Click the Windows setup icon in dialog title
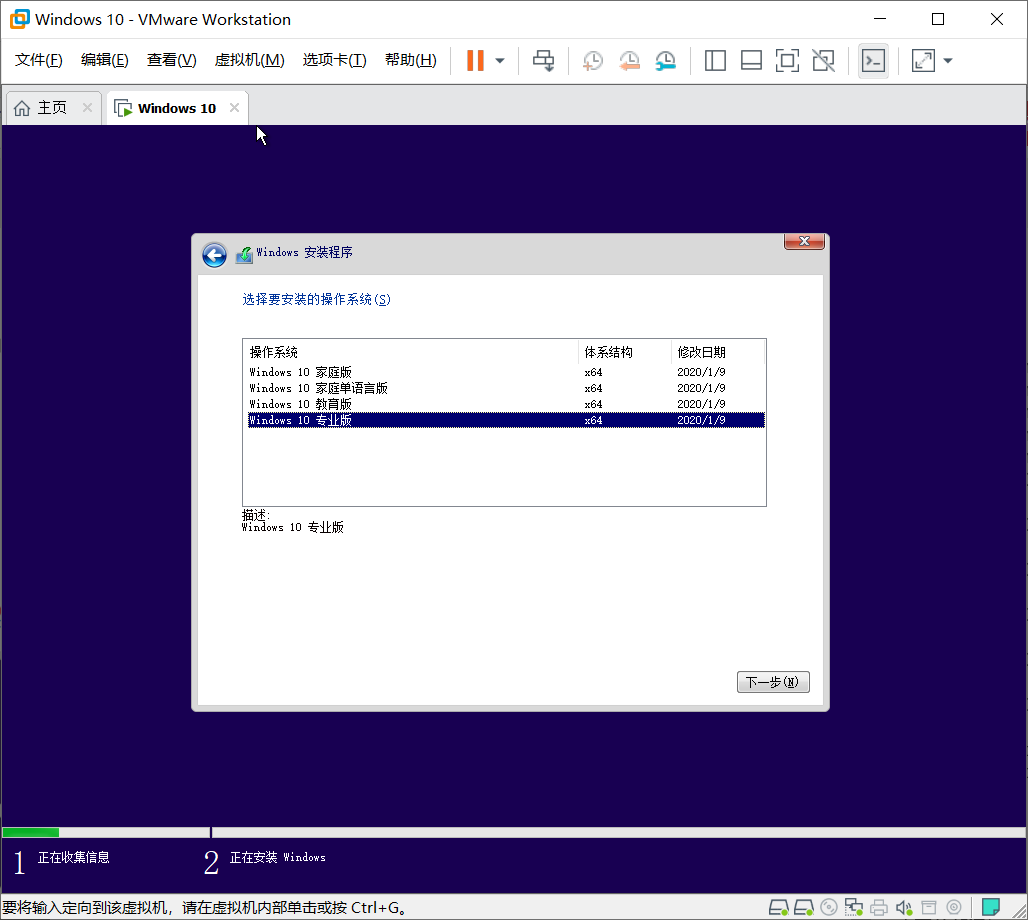 click(244, 254)
